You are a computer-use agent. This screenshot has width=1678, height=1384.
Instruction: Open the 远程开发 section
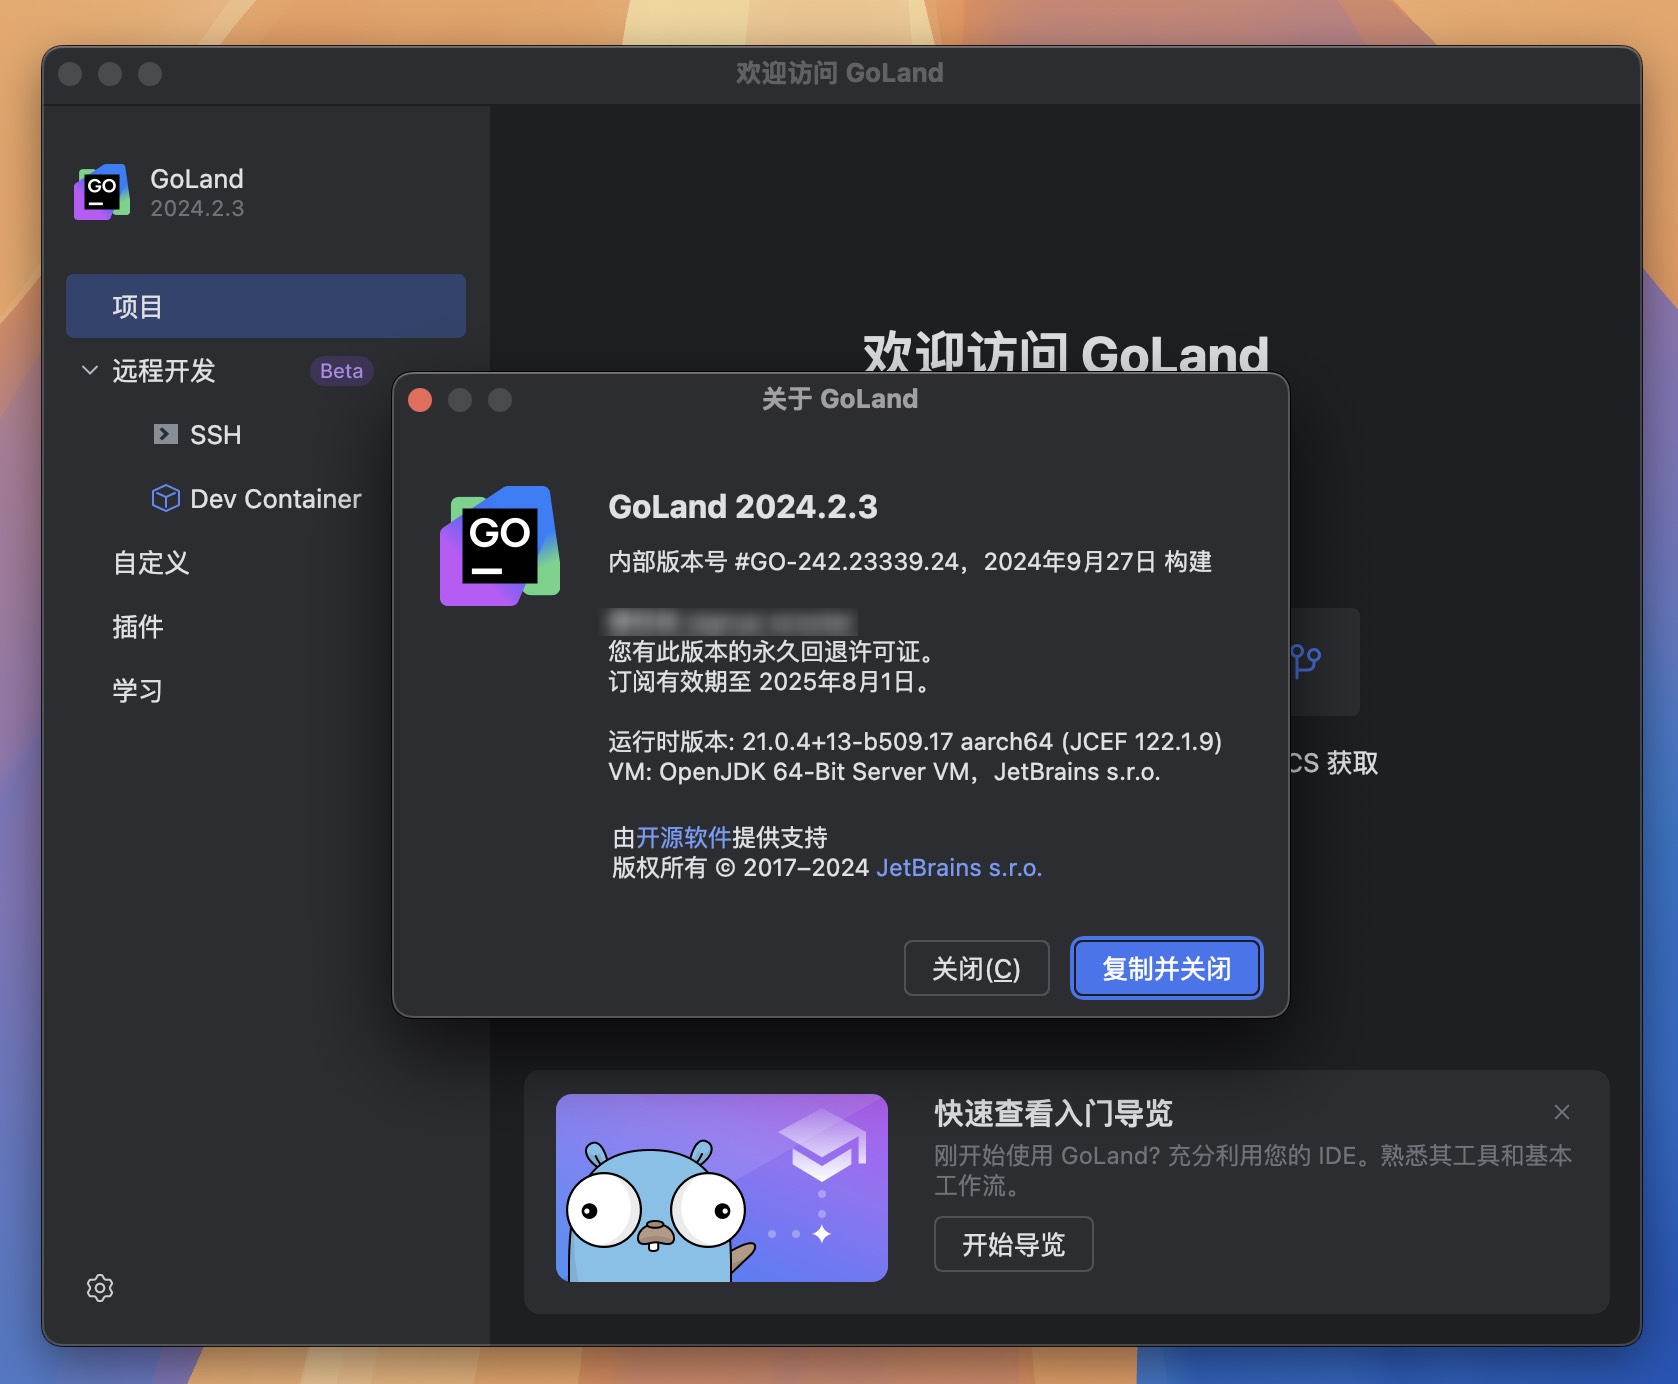point(164,371)
